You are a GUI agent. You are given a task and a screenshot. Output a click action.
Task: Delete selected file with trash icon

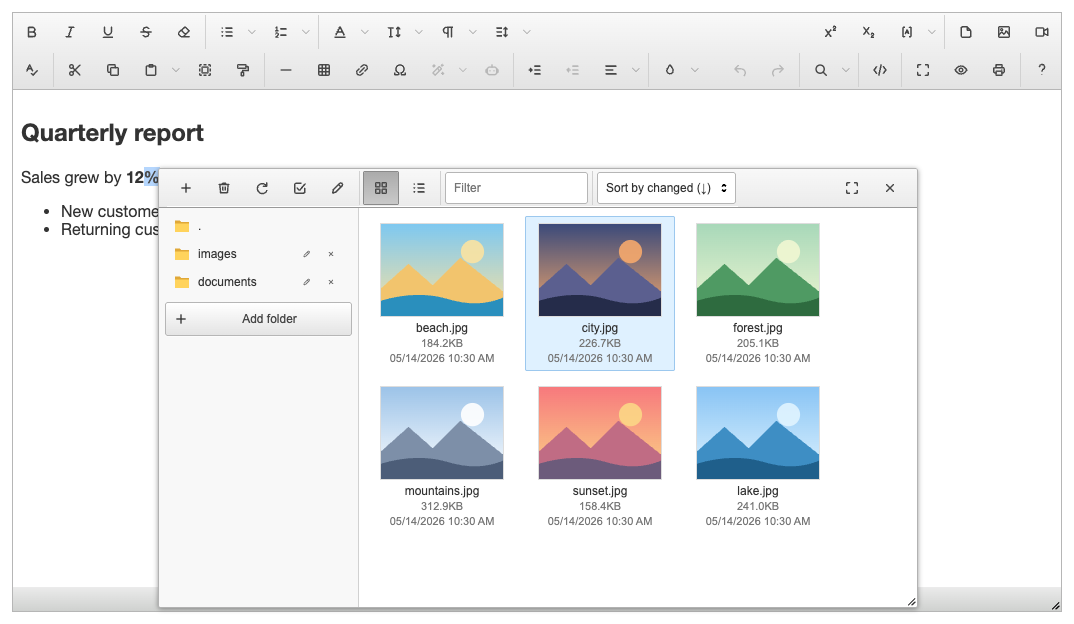coord(224,188)
